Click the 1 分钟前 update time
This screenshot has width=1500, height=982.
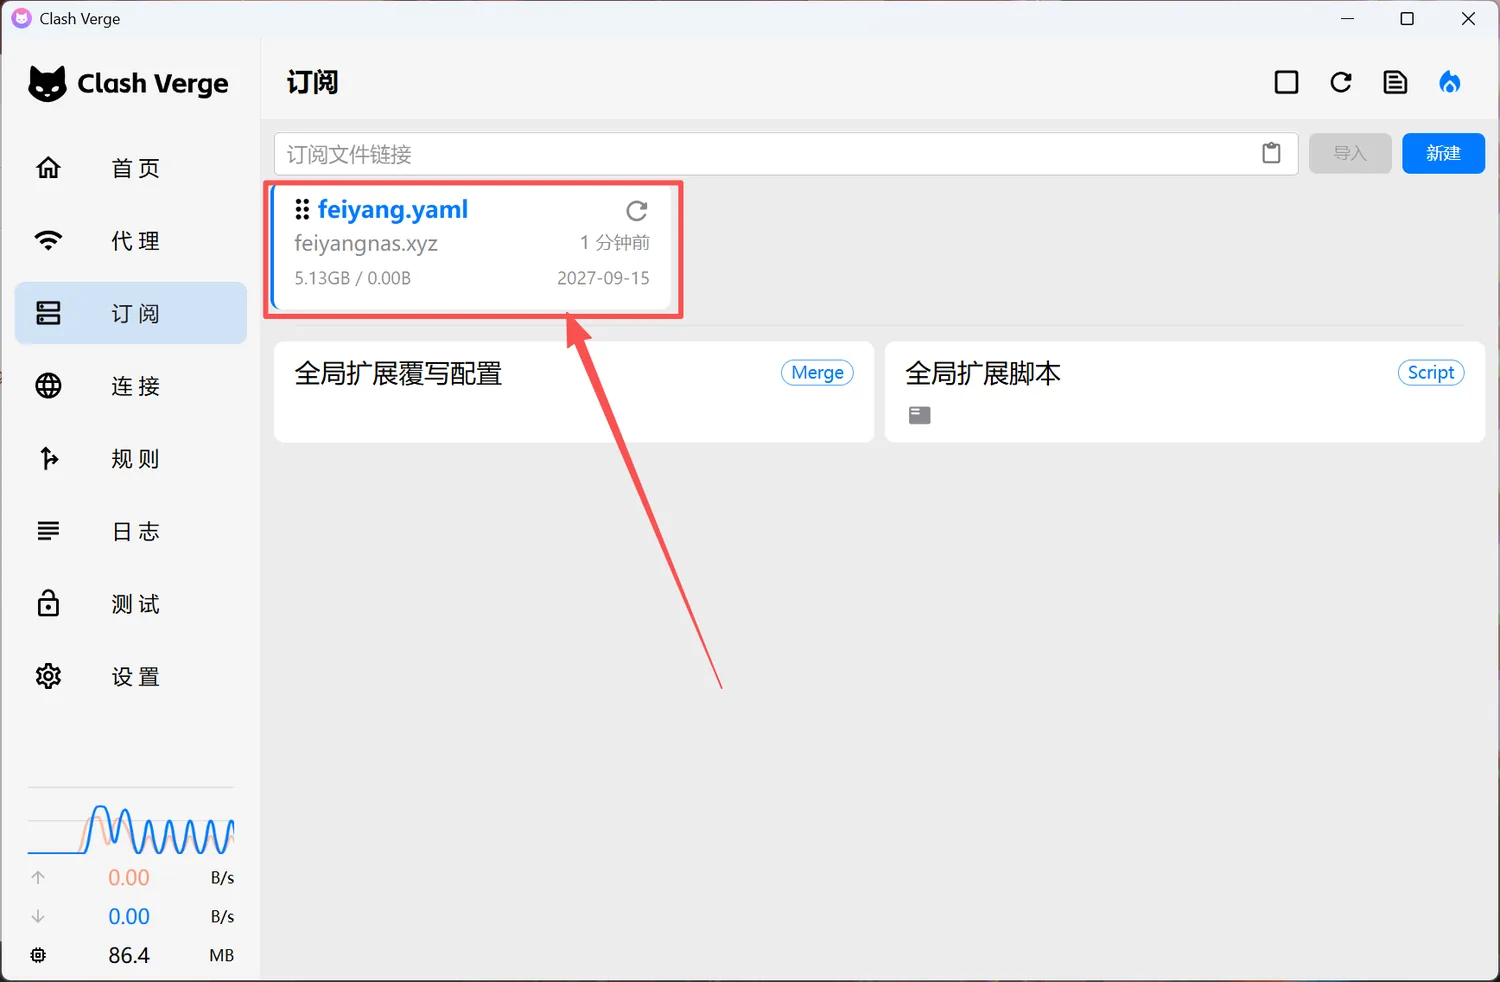point(614,243)
